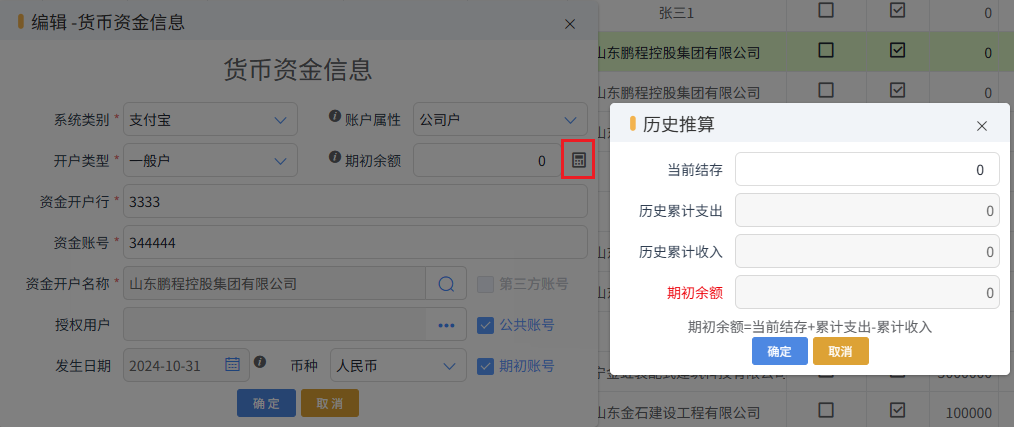Toggle the 期初账号 checkbox

[485, 366]
